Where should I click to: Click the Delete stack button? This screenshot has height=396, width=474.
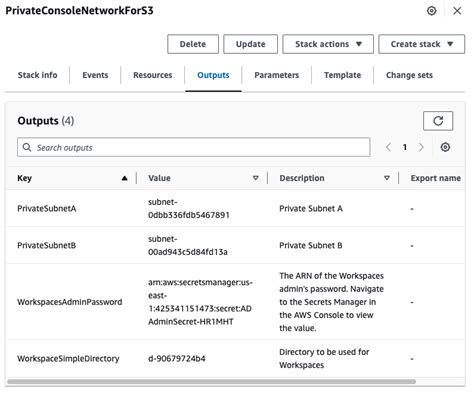tap(193, 44)
